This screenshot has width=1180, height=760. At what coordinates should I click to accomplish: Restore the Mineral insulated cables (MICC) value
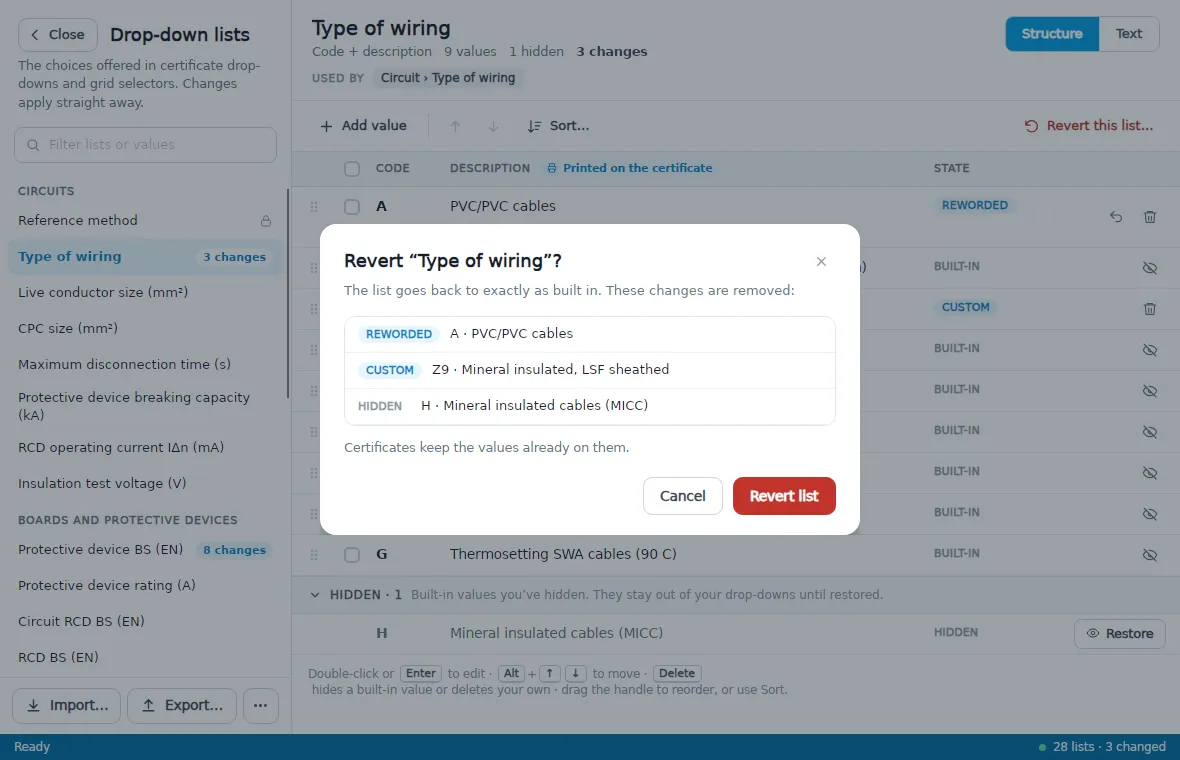click(x=1119, y=634)
